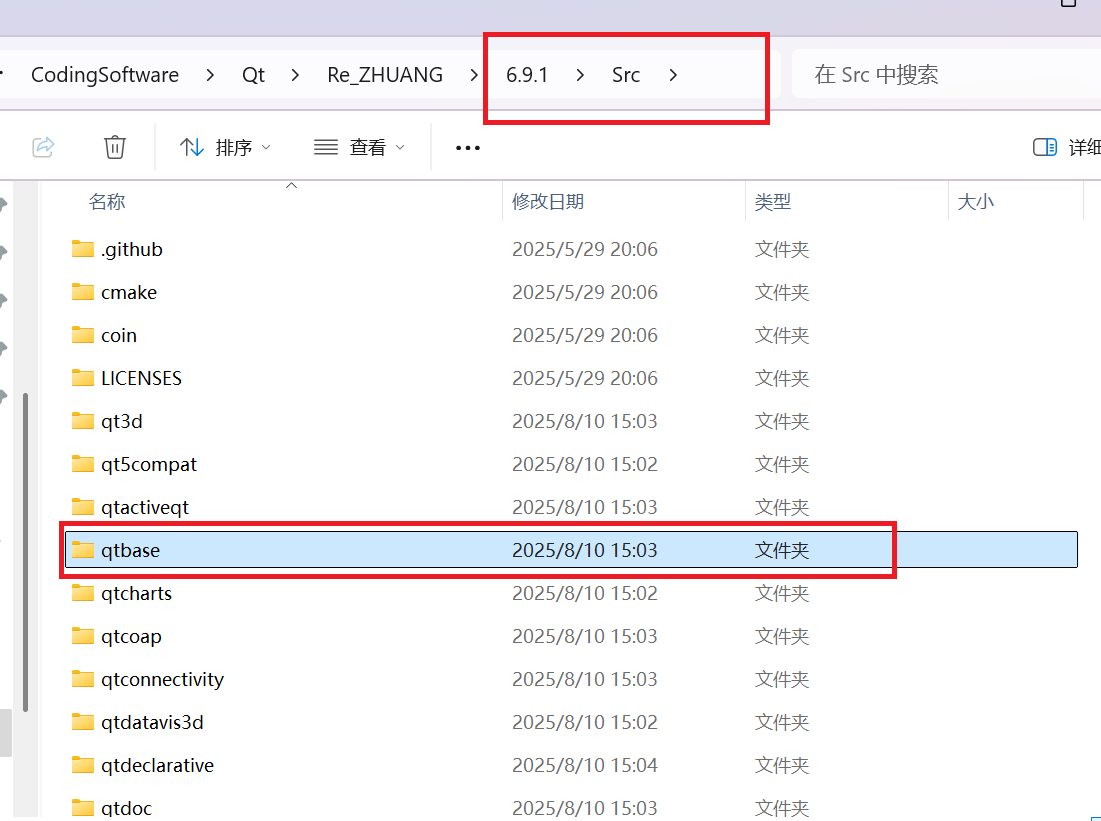Click the 6.9.1 breadcrumb segment
Screen dimensions: 1101x821
pos(527,74)
